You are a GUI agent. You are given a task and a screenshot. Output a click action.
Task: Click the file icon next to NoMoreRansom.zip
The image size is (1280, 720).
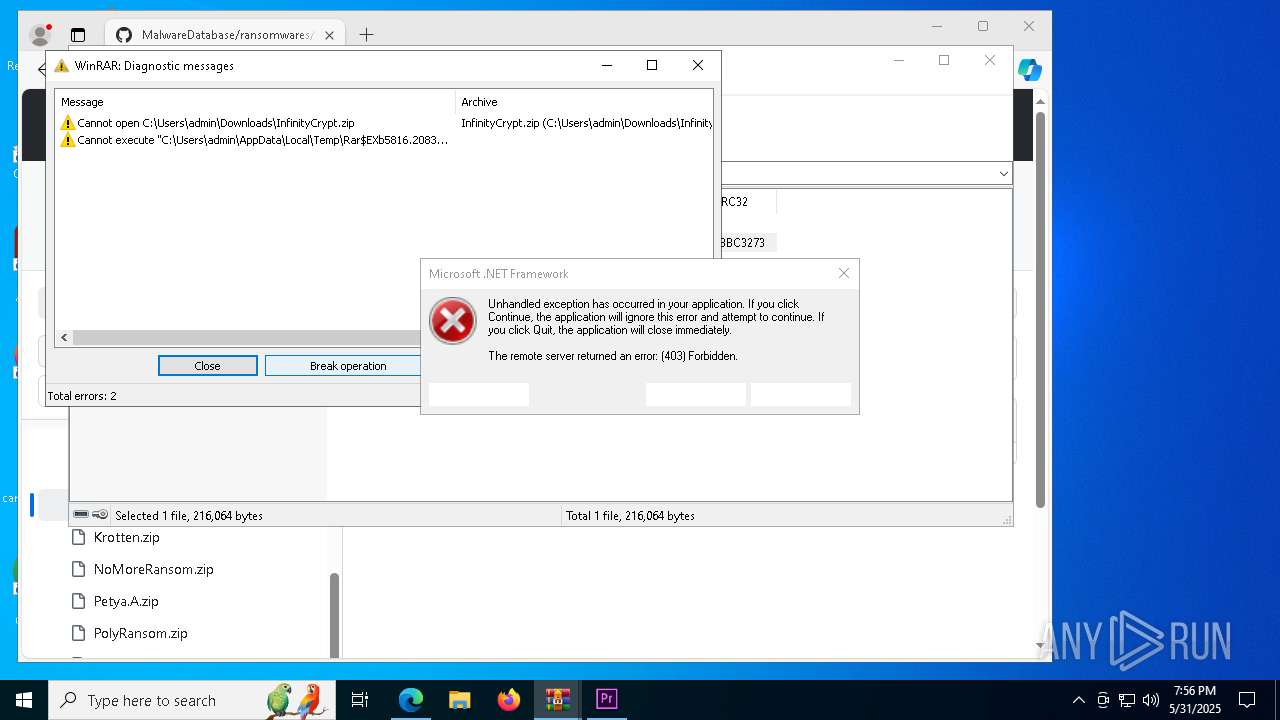(x=78, y=569)
